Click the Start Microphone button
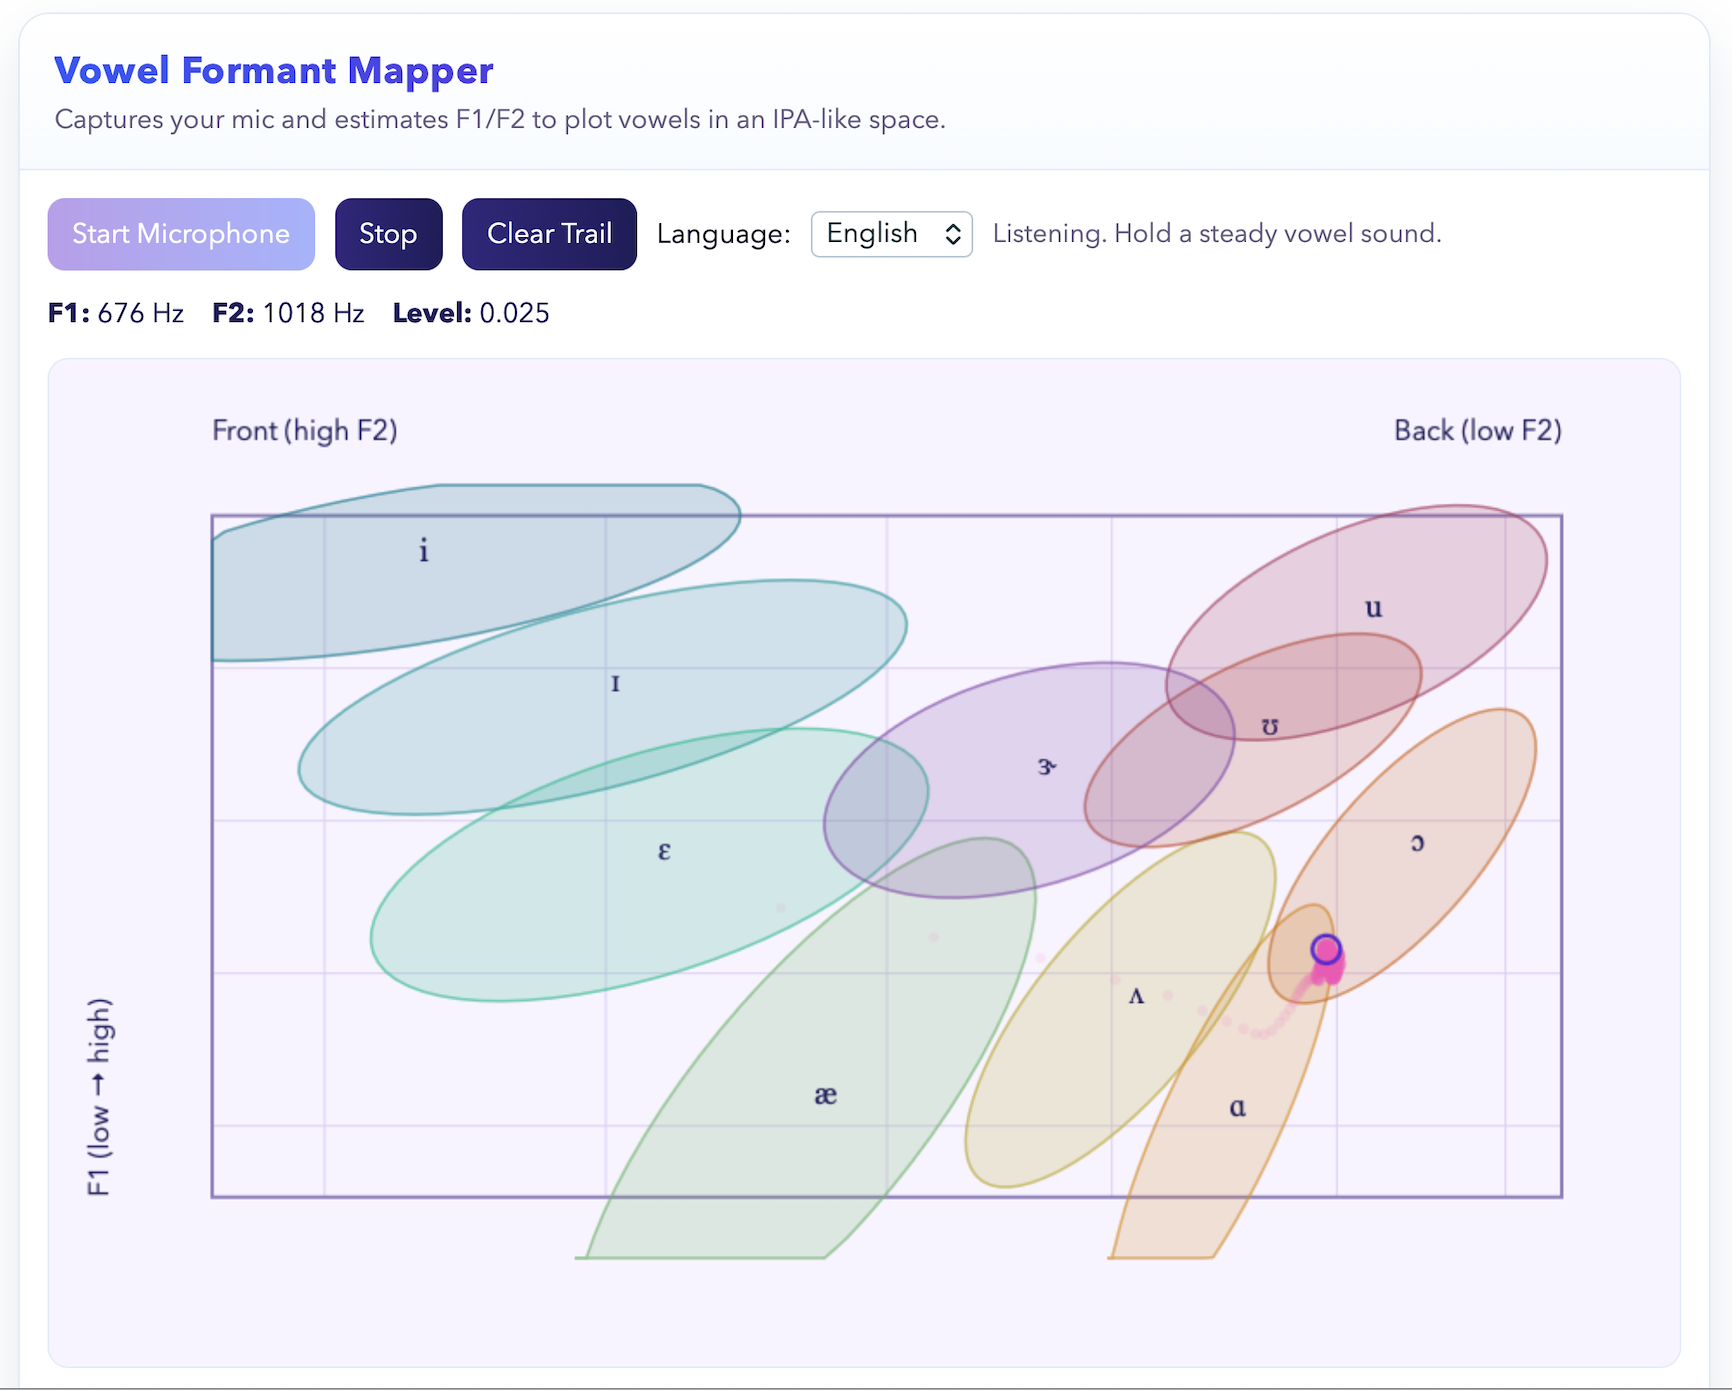The image size is (1732, 1390). [x=181, y=234]
